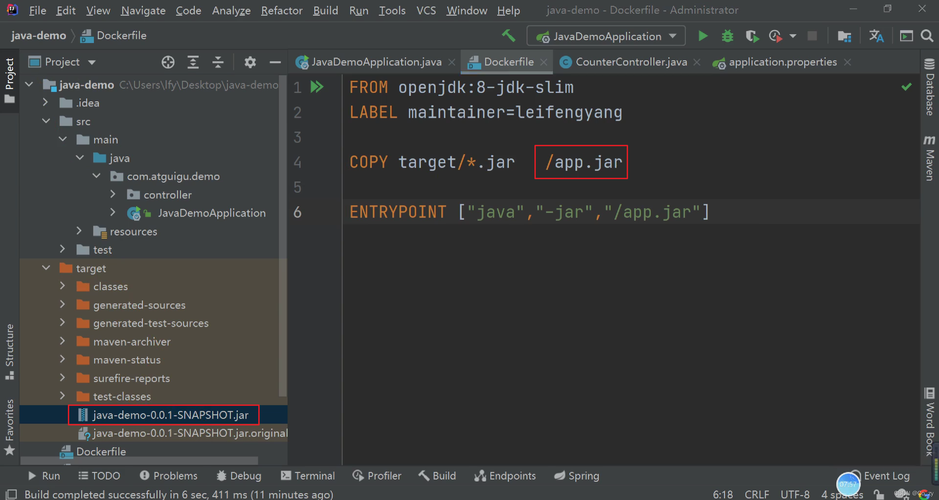The height and width of the screenshot is (500, 939).
Task: Switch to CounterController.java tab
Action: pos(631,62)
